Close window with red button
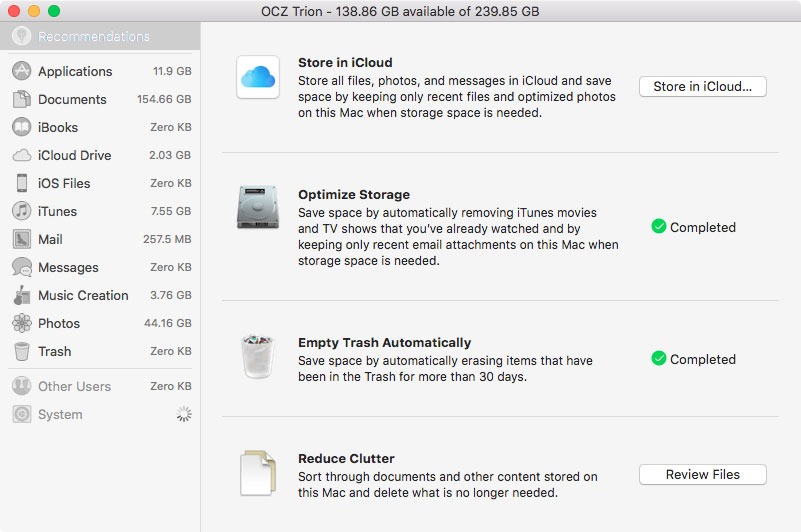The image size is (801, 532). 14,11
